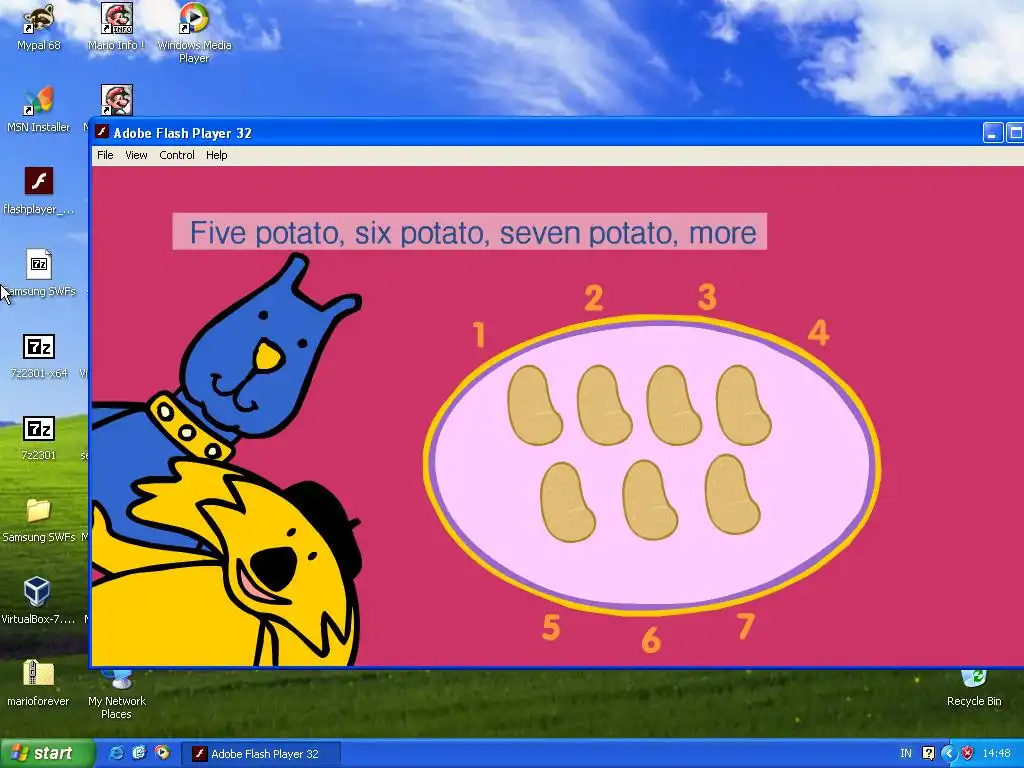This screenshot has height=768, width=1024.
Task: Launch Internet Explorer from quick launch
Action: pyautogui.click(x=116, y=753)
